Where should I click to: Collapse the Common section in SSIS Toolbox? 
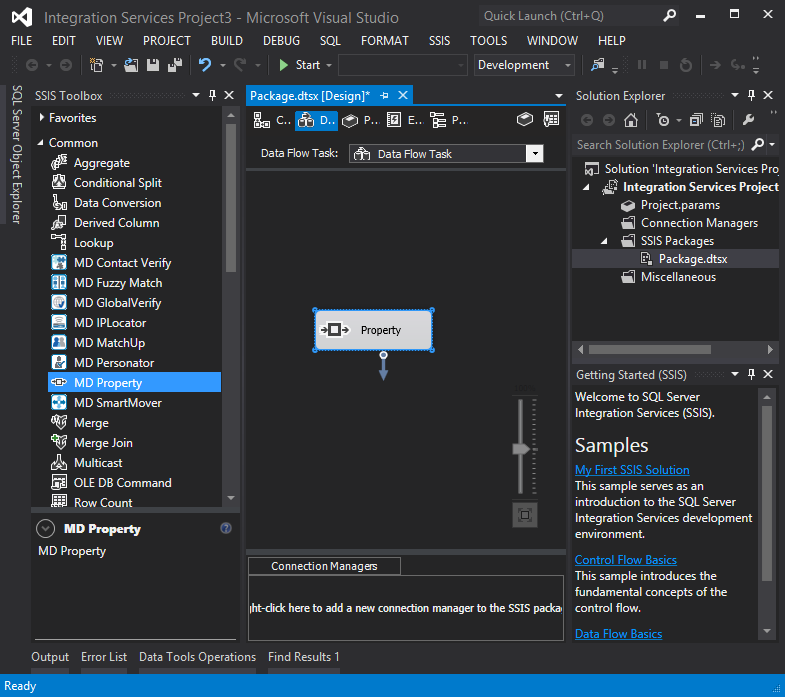[41, 143]
